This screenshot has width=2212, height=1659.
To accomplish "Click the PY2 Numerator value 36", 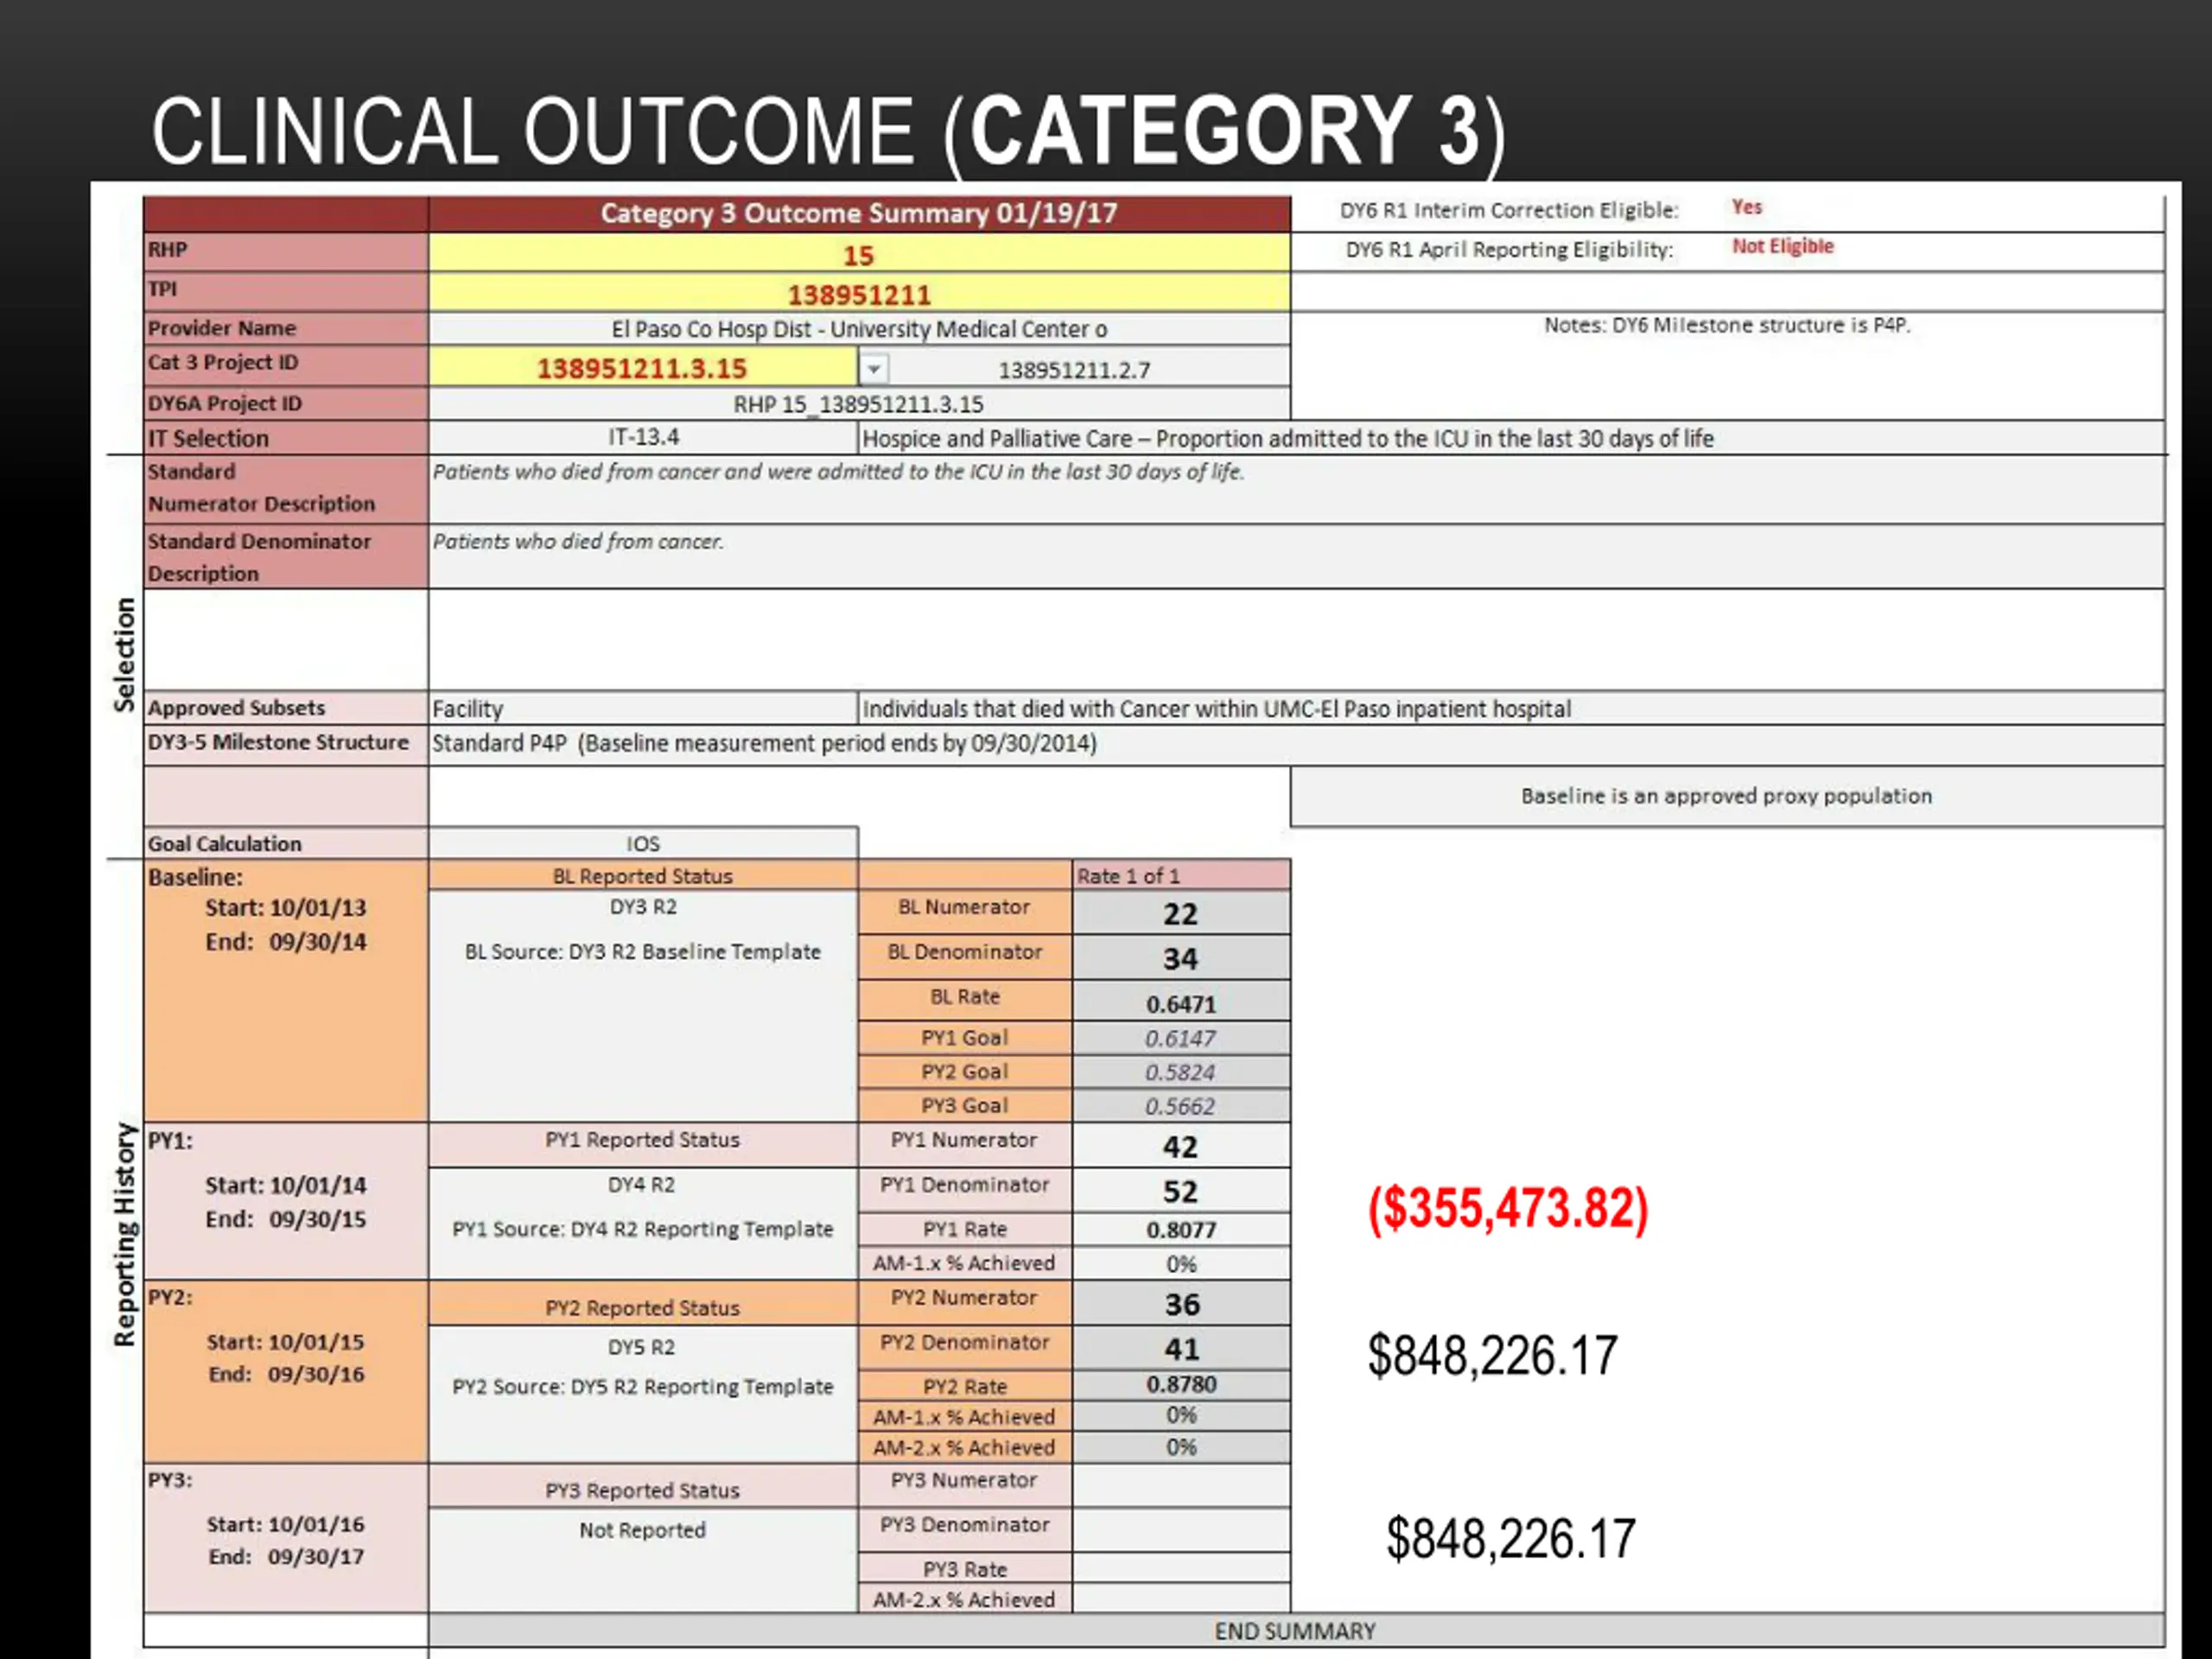I will coord(1181,1304).
